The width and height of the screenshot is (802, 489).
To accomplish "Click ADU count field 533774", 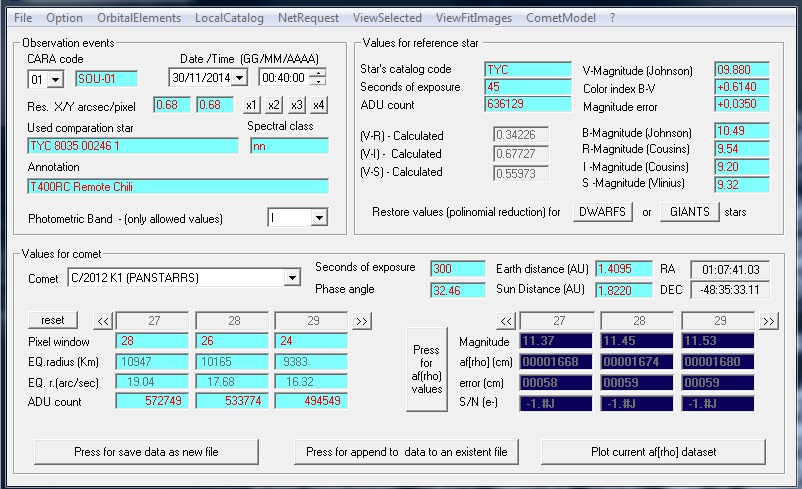I will coord(232,401).
